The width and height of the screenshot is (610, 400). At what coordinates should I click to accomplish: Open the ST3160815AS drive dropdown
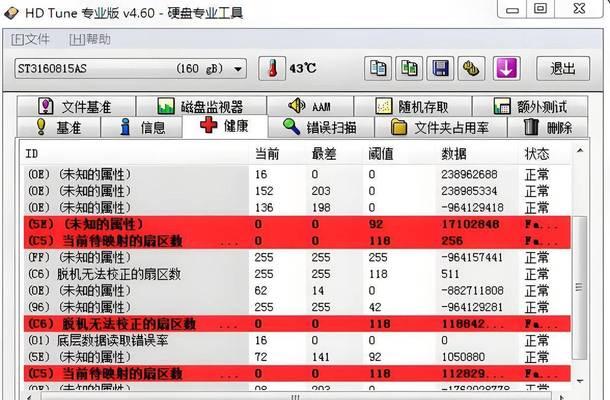pos(131,69)
